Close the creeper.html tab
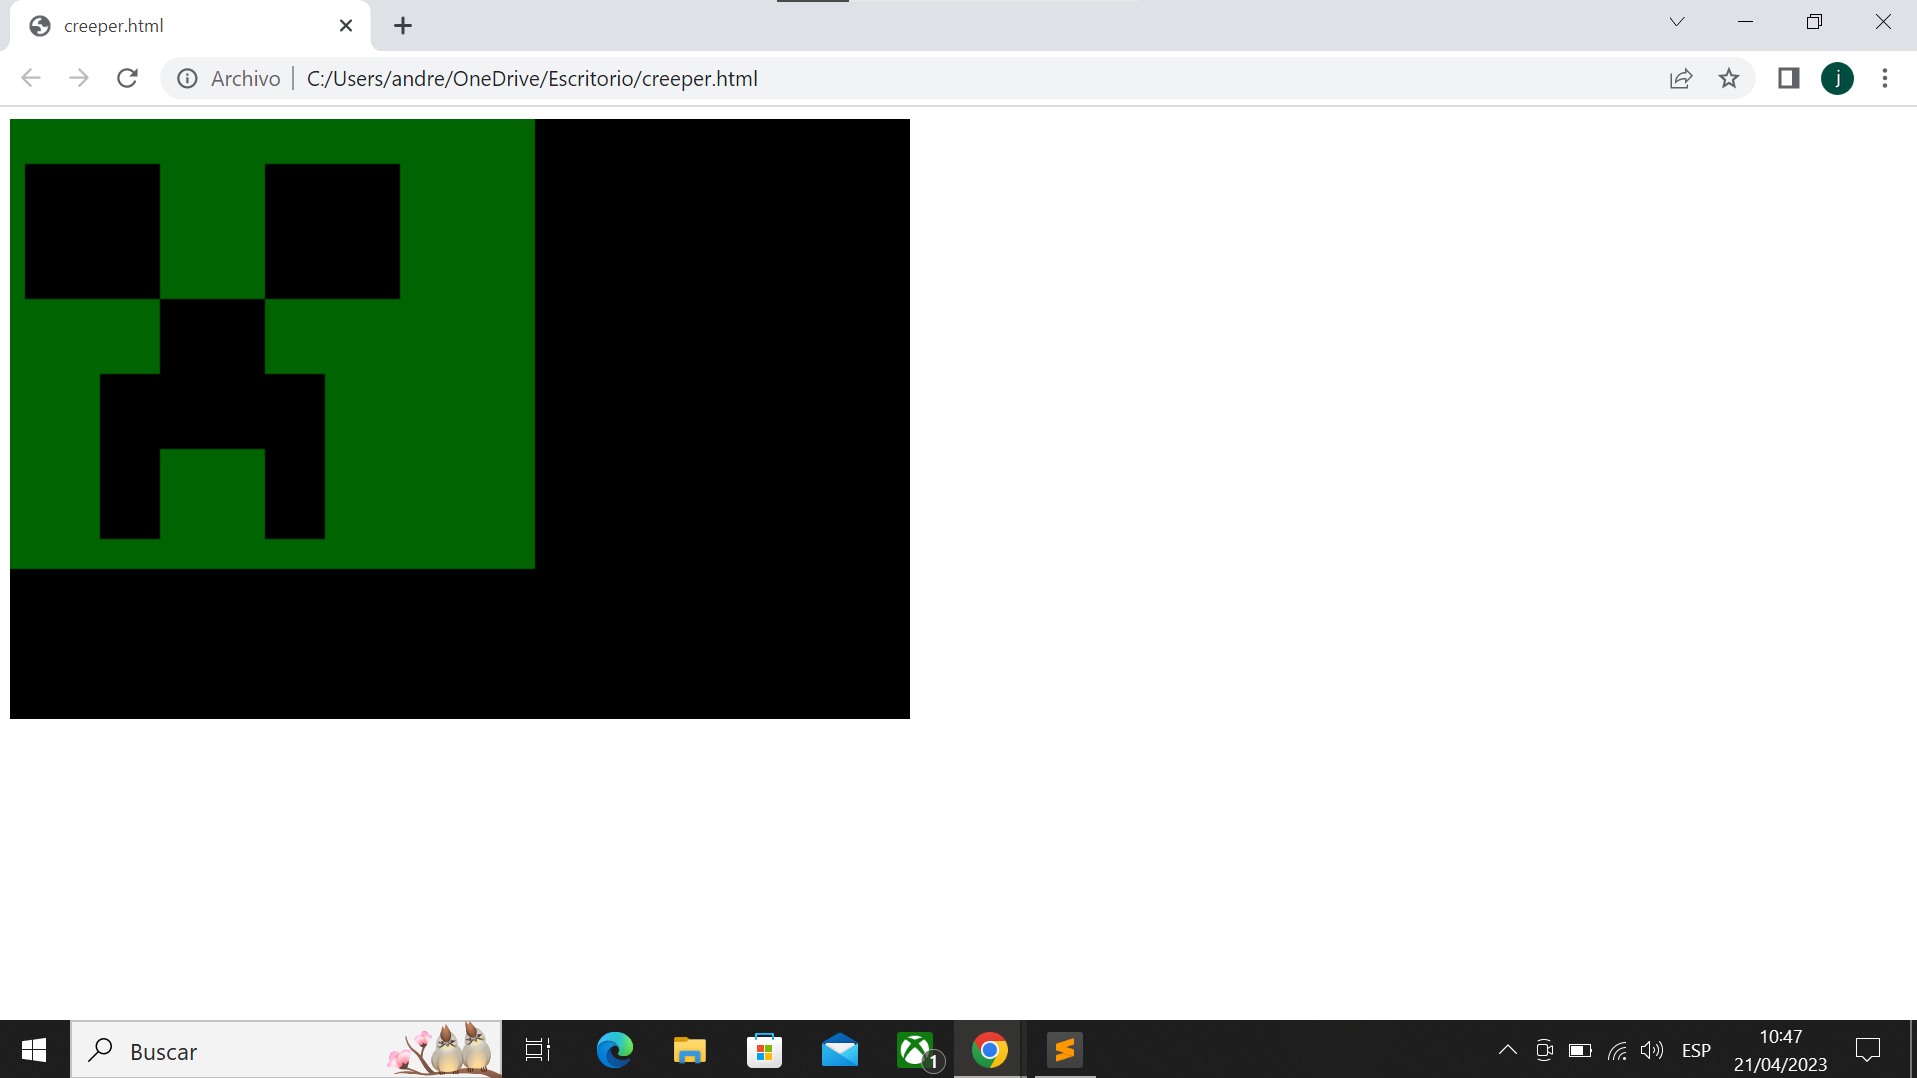This screenshot has height=1078, width=1917. point(346,26)
